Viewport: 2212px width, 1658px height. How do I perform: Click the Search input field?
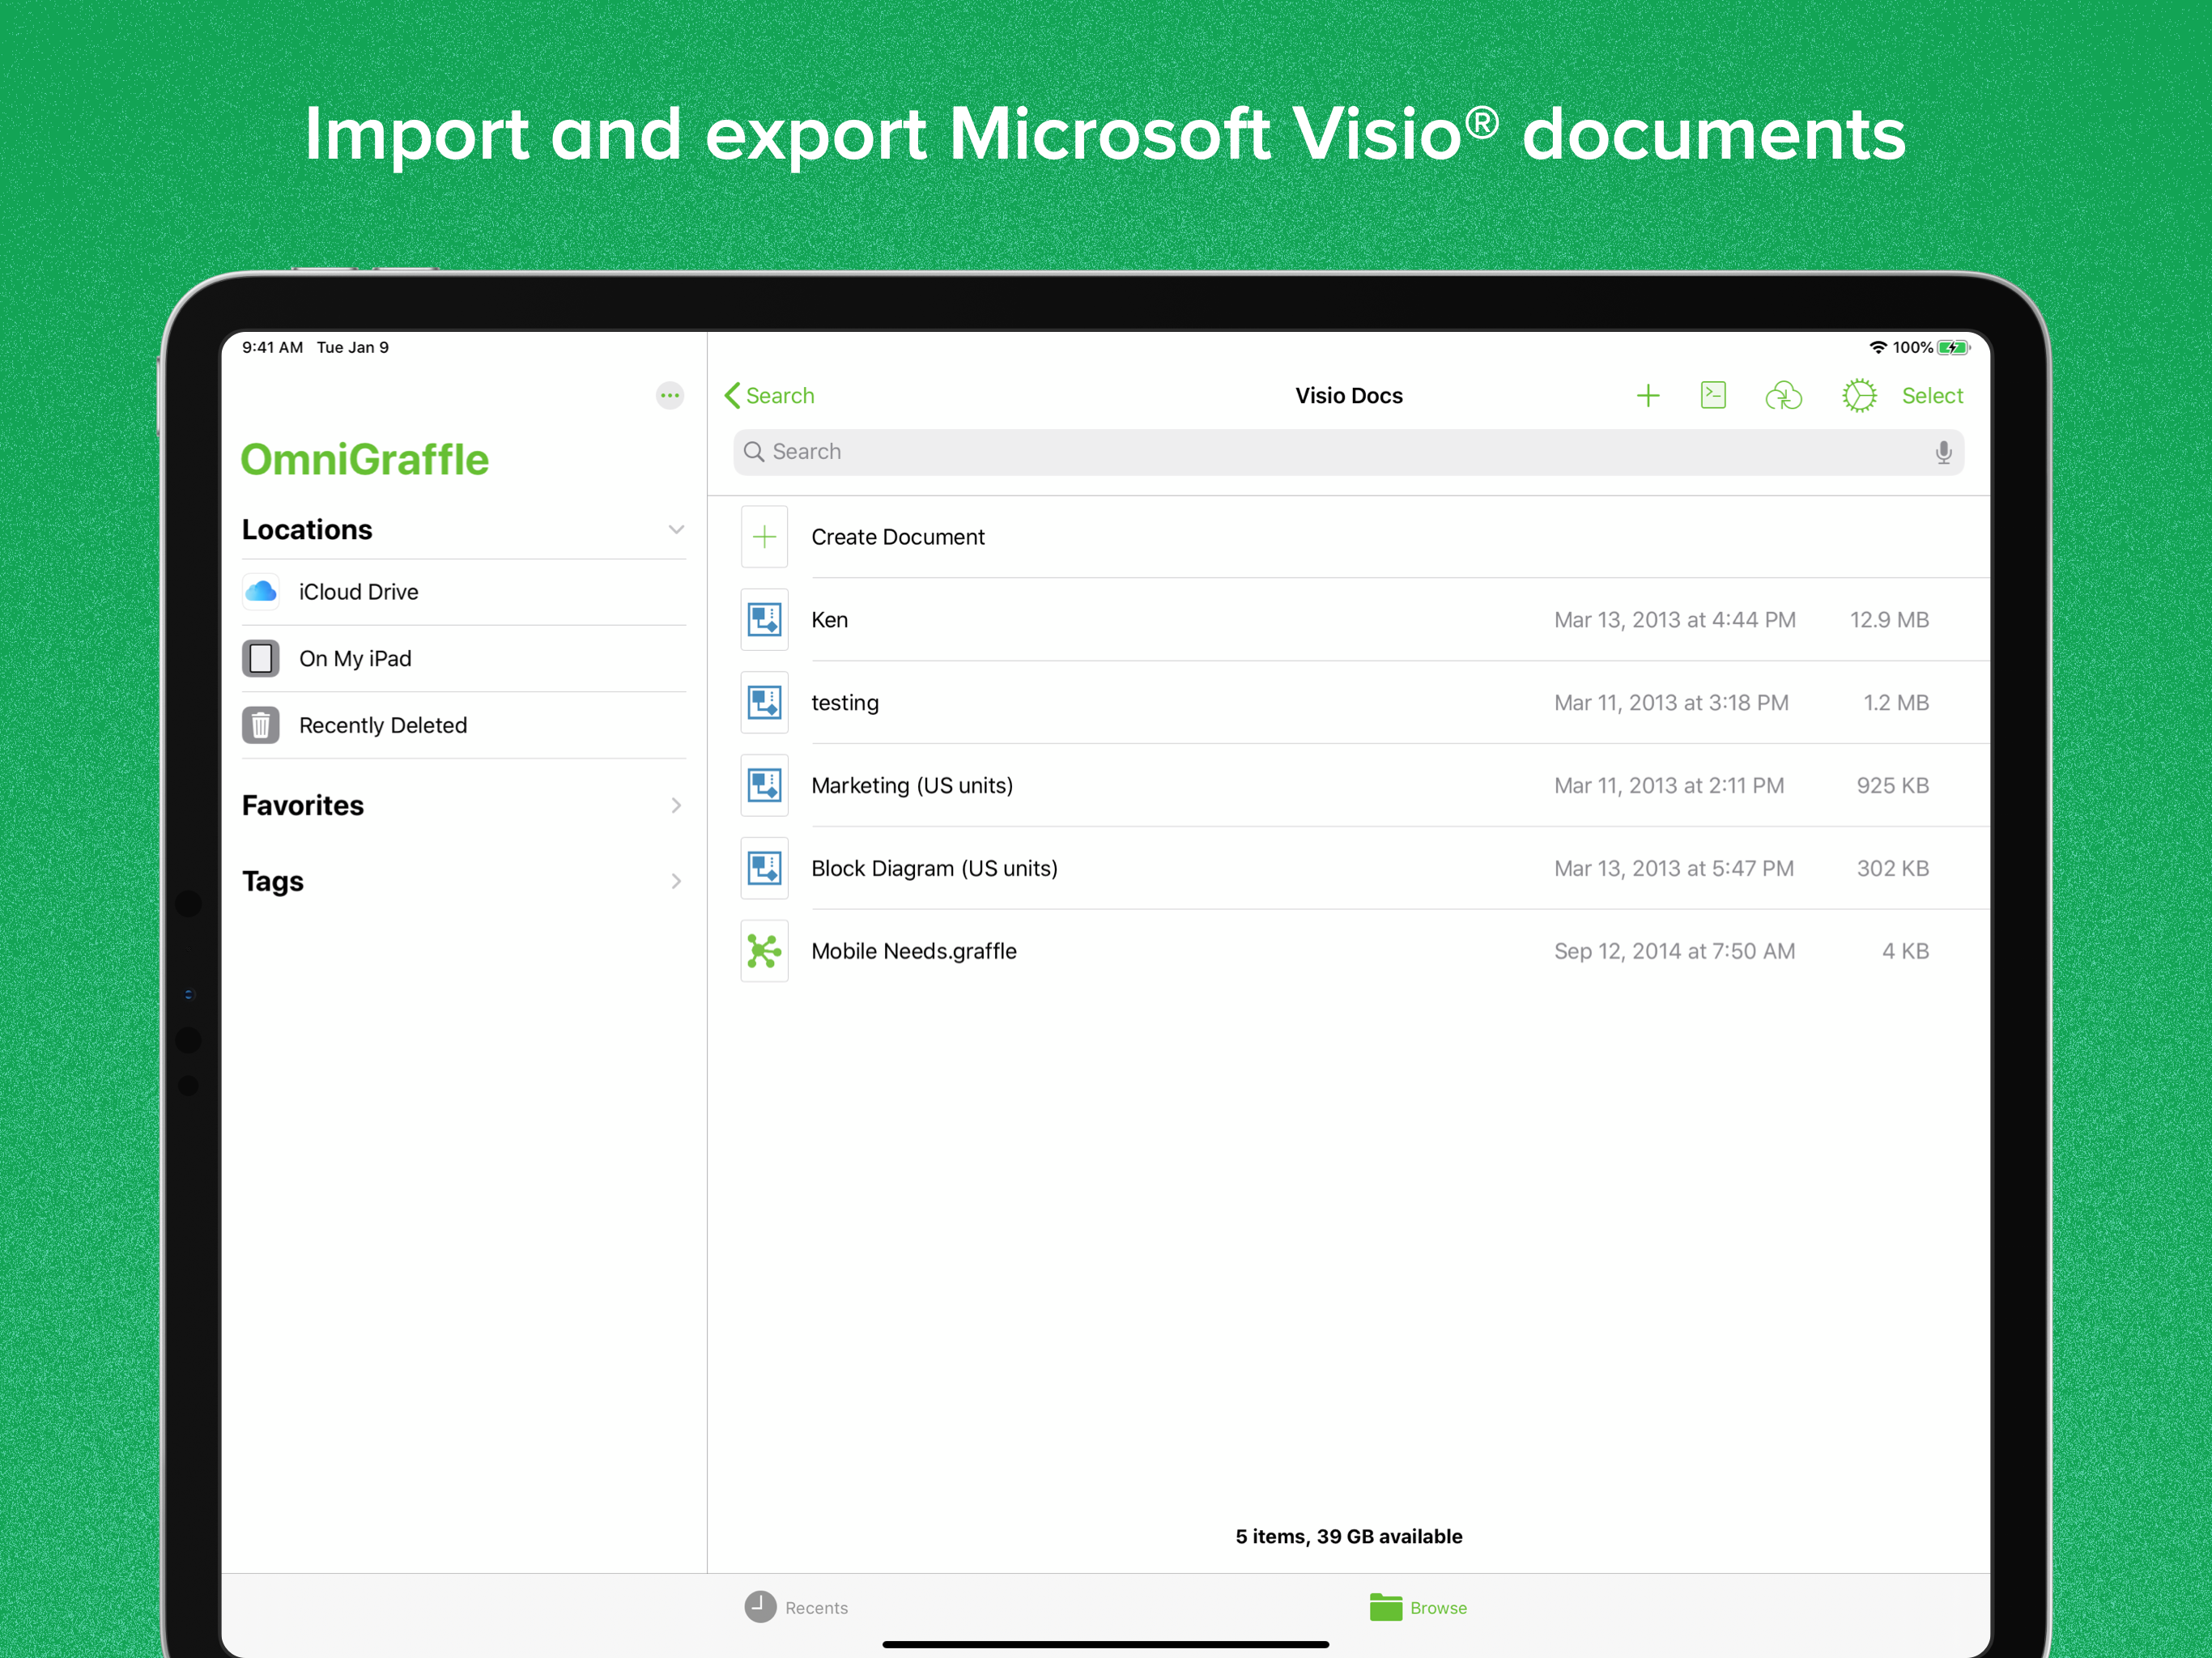pos(1340,453)
